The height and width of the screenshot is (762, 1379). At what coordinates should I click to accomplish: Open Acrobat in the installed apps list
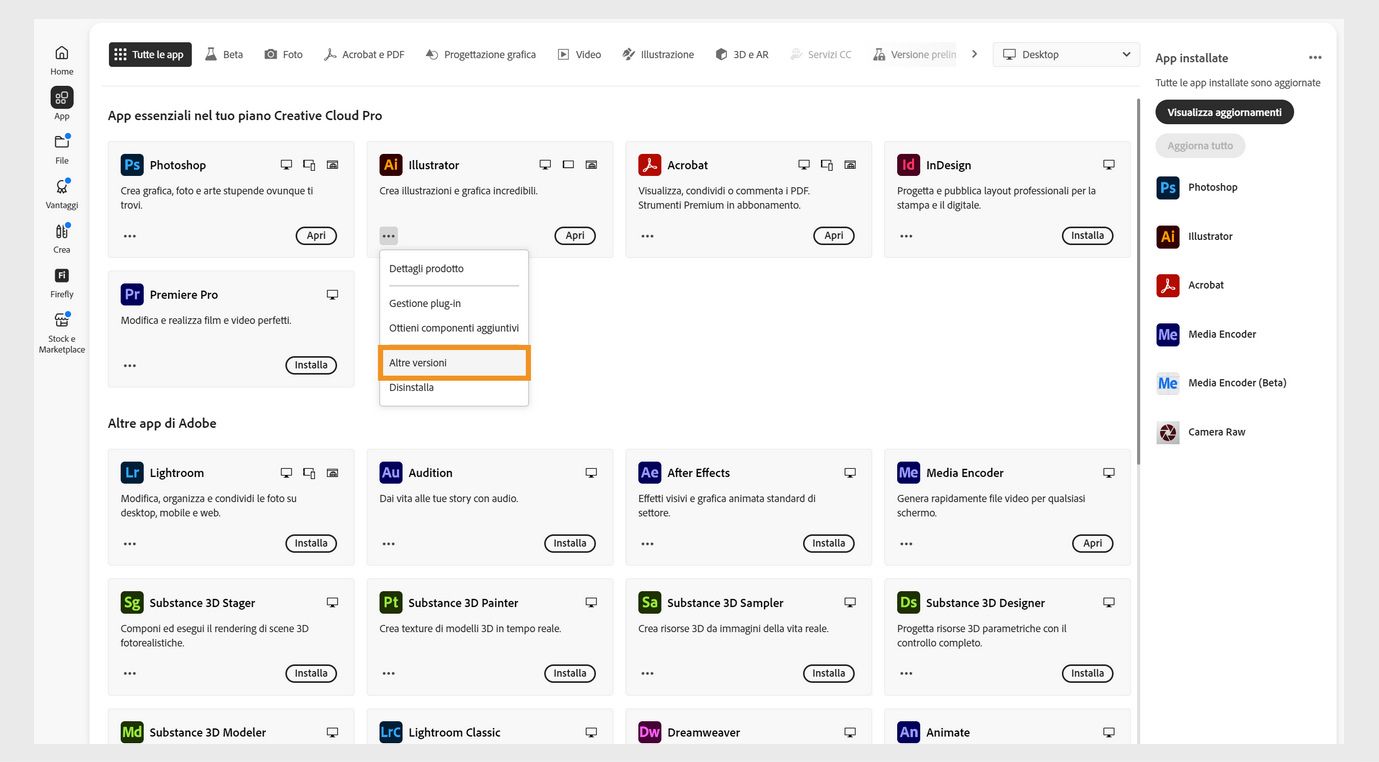[1191, 286]
